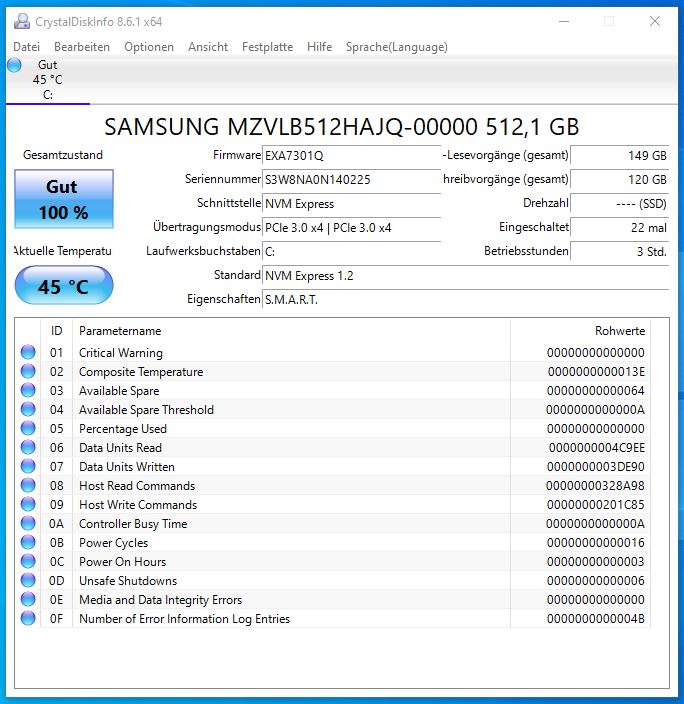Select the Critical Warning parameter name
684x704 pixels.
(121, 352)
